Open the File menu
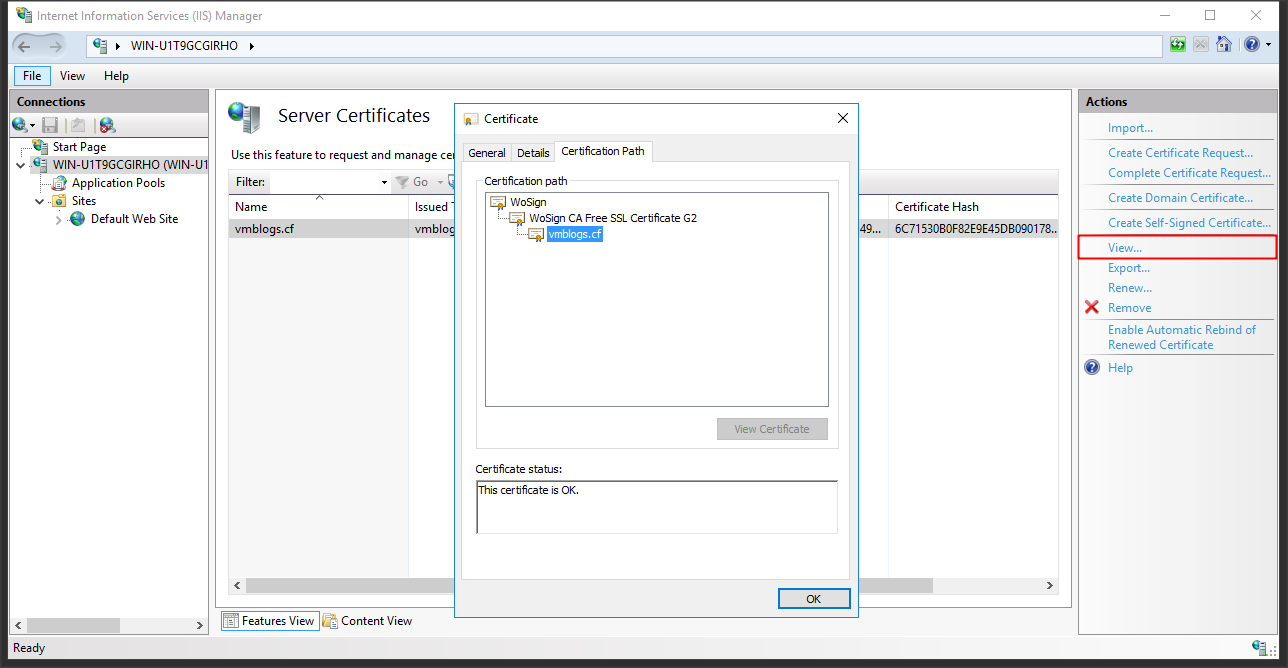The height and width of the screenshot is (668, 1288). coord(32,76)
